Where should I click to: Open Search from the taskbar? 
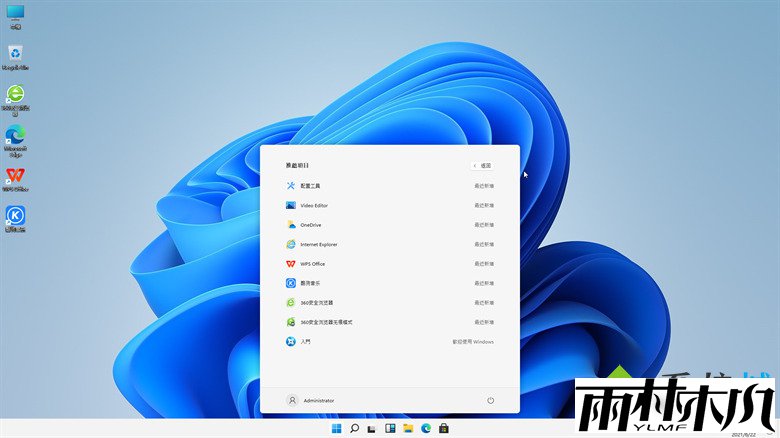click(353, 429)
